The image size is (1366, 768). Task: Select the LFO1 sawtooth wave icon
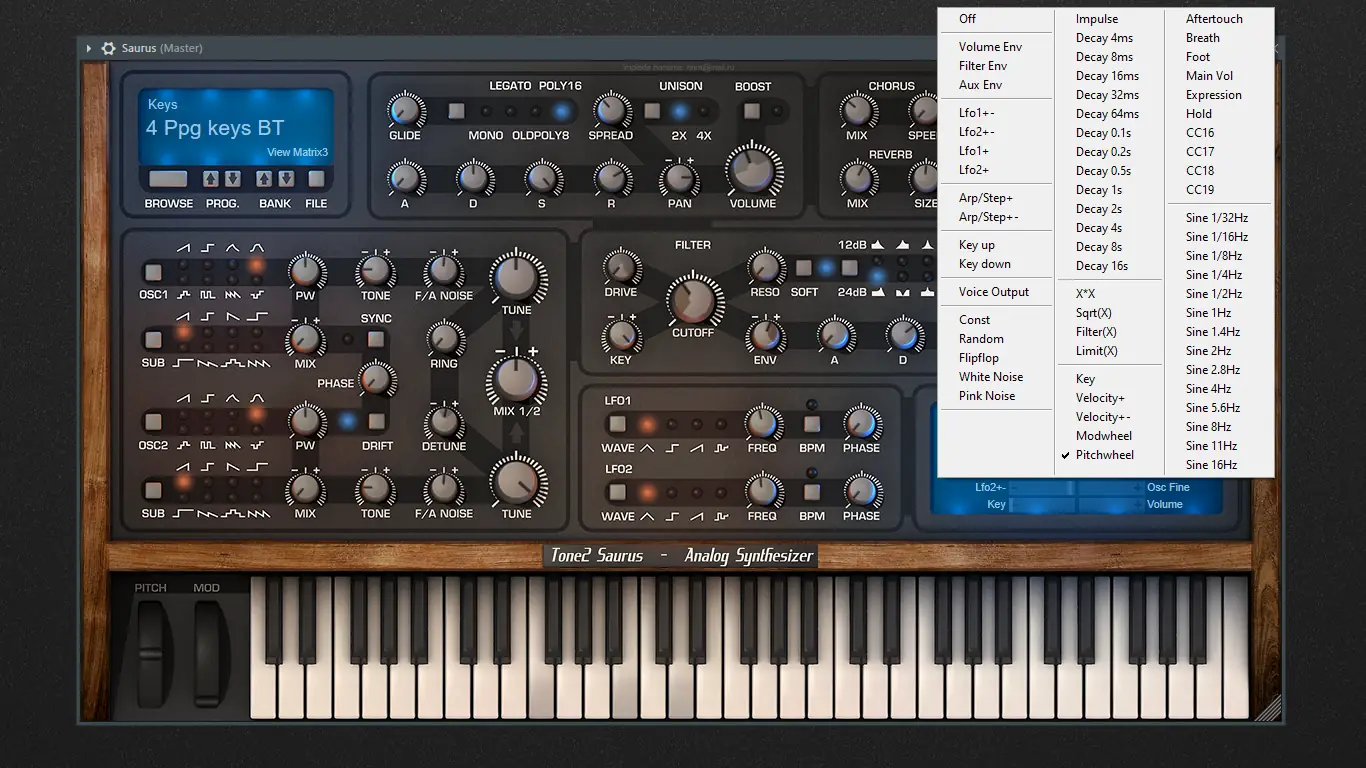tap(698, 448)
